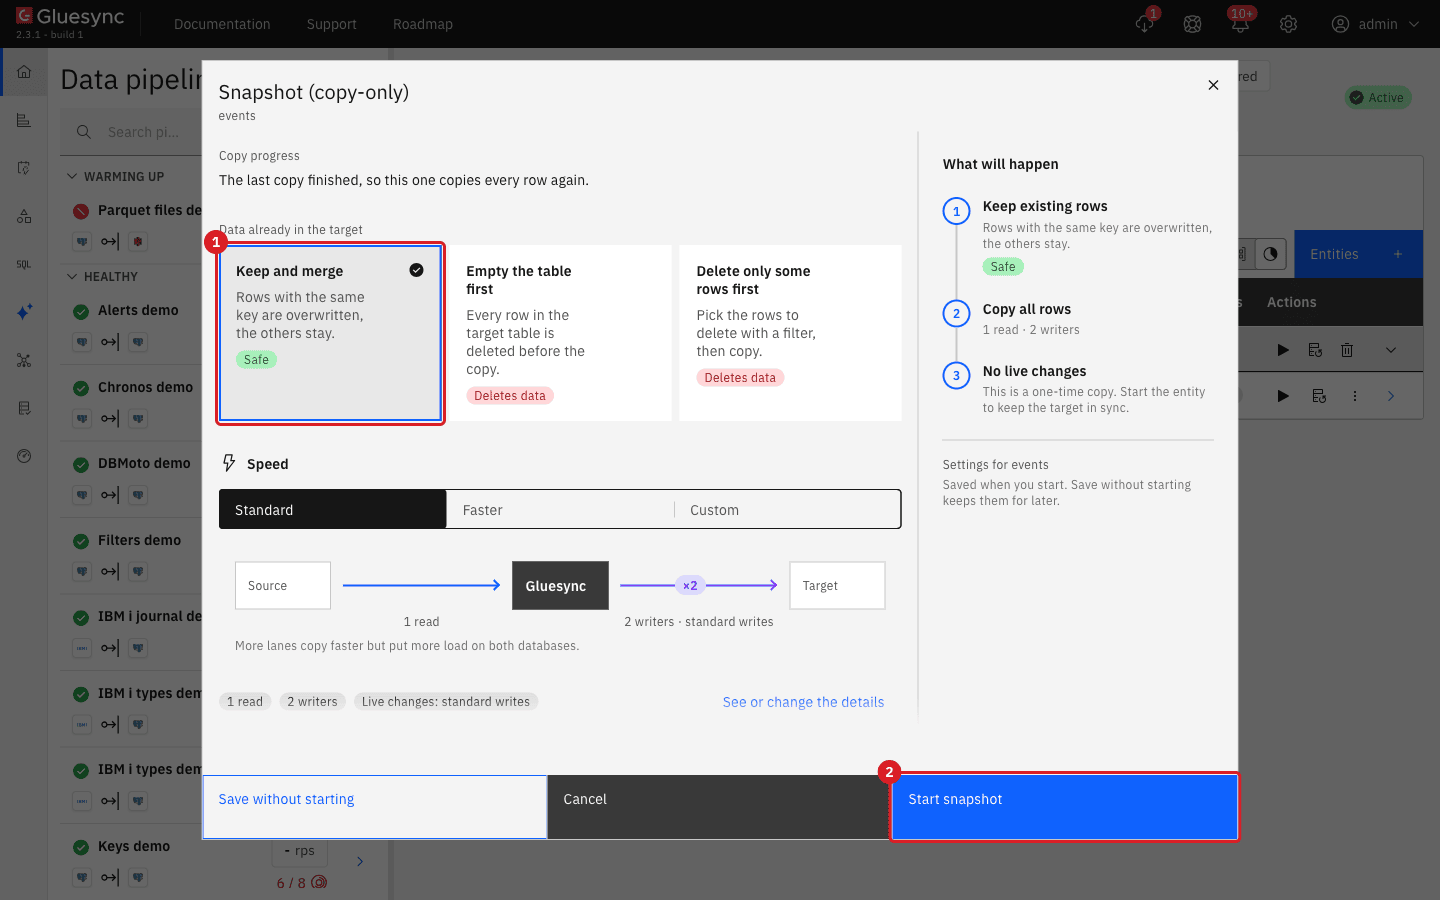Click Save without starting
This screenshot has height=900, width=1440.
375,807
